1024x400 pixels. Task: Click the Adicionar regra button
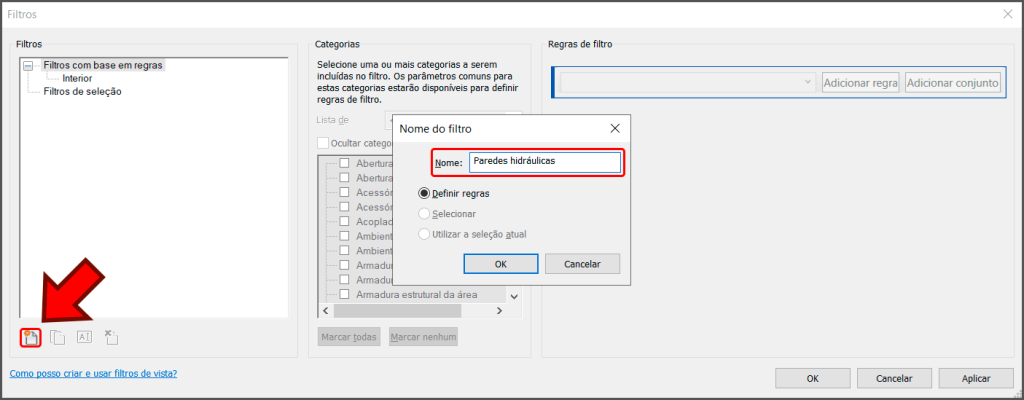pyautogui.click(x=860, y=82)
